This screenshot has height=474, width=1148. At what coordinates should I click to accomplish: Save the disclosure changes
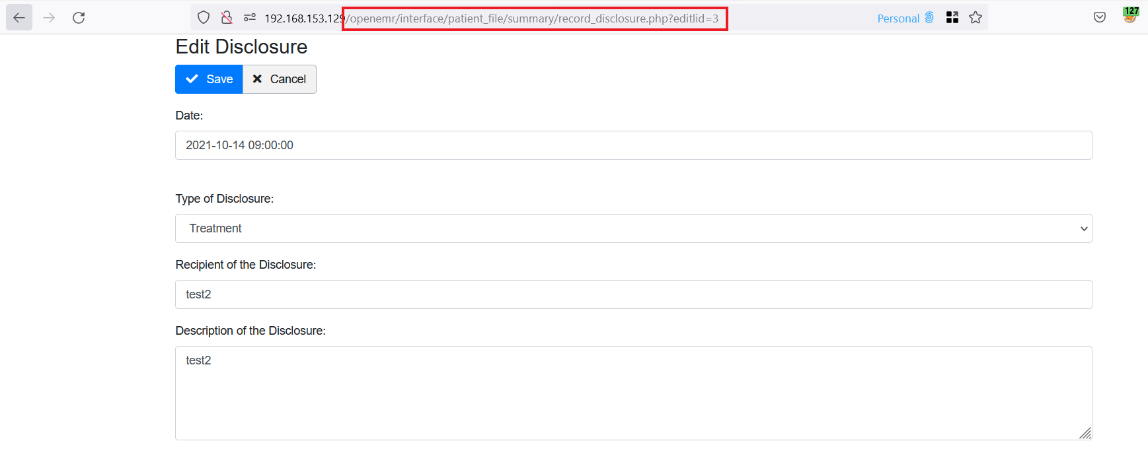pos(209,79)
